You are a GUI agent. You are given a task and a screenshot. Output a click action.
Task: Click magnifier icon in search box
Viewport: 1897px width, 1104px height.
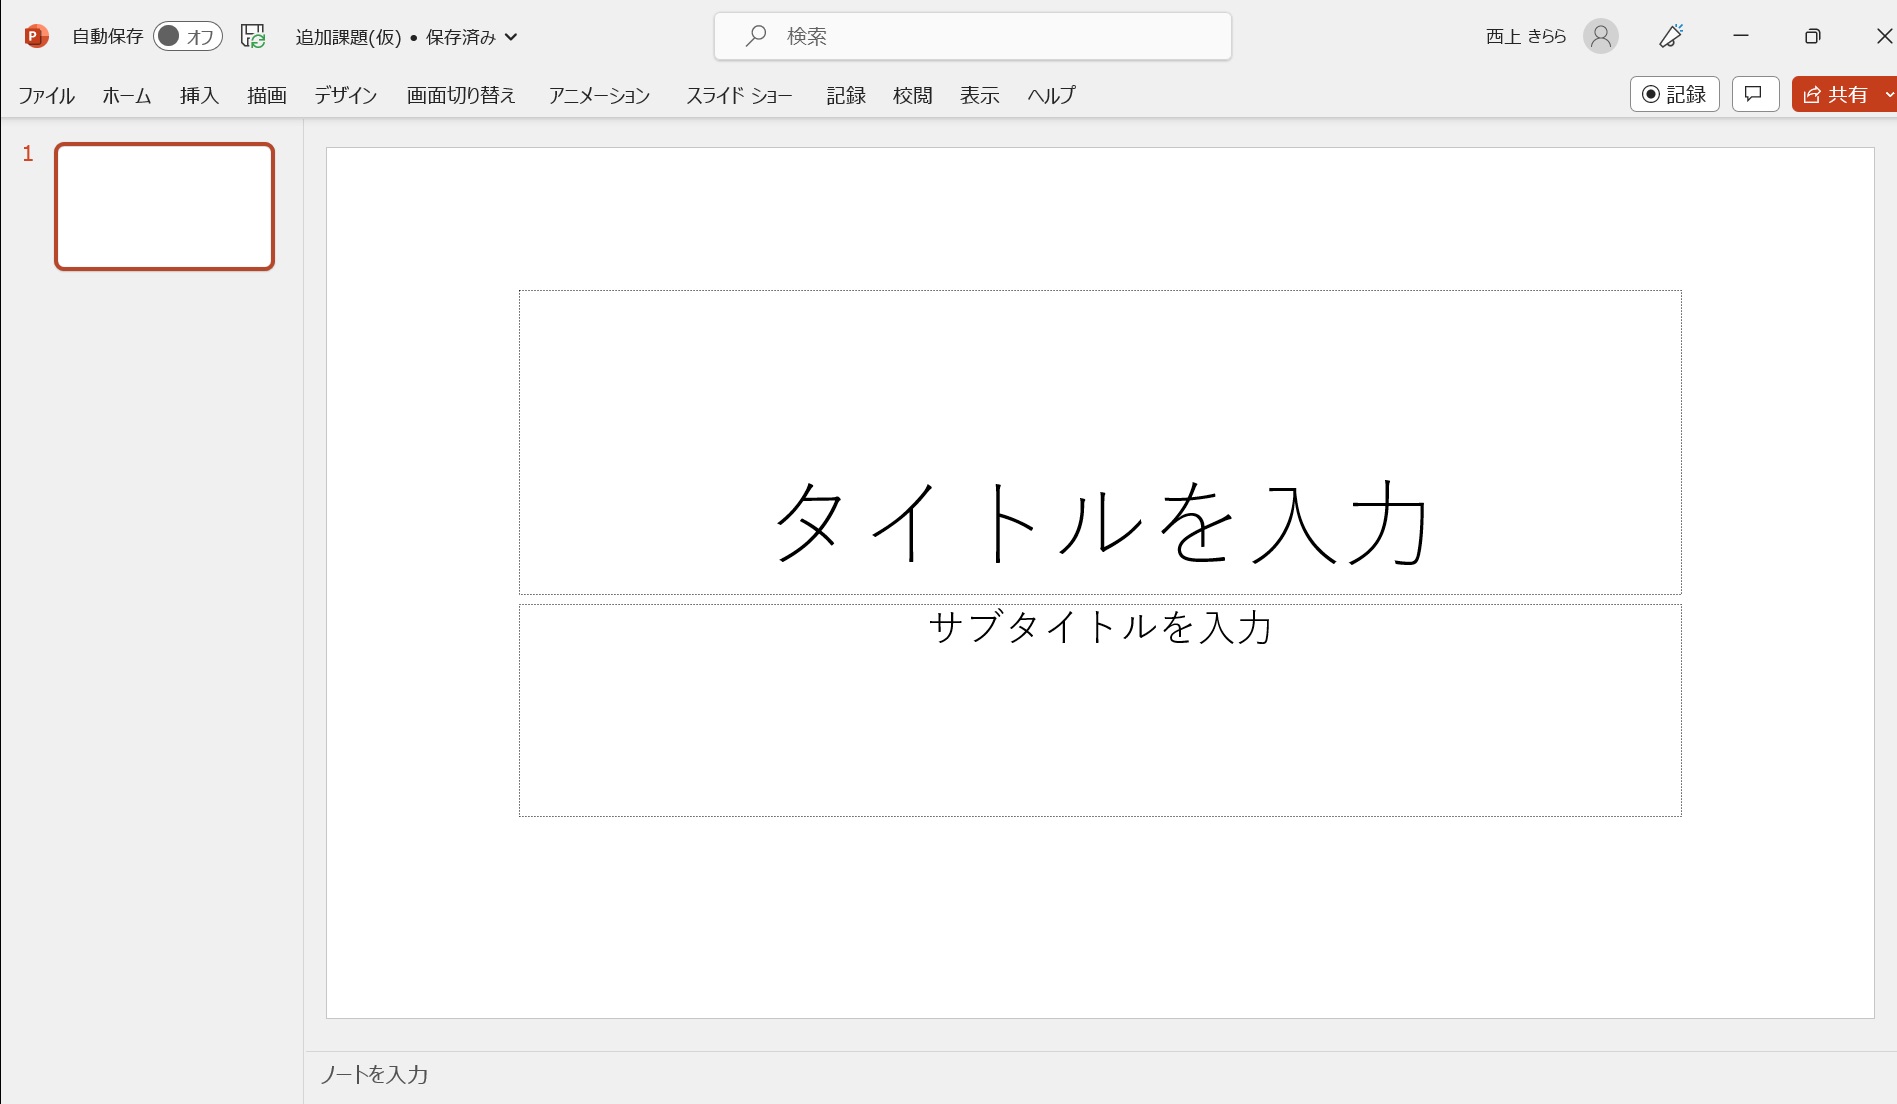tap(756, 37)
